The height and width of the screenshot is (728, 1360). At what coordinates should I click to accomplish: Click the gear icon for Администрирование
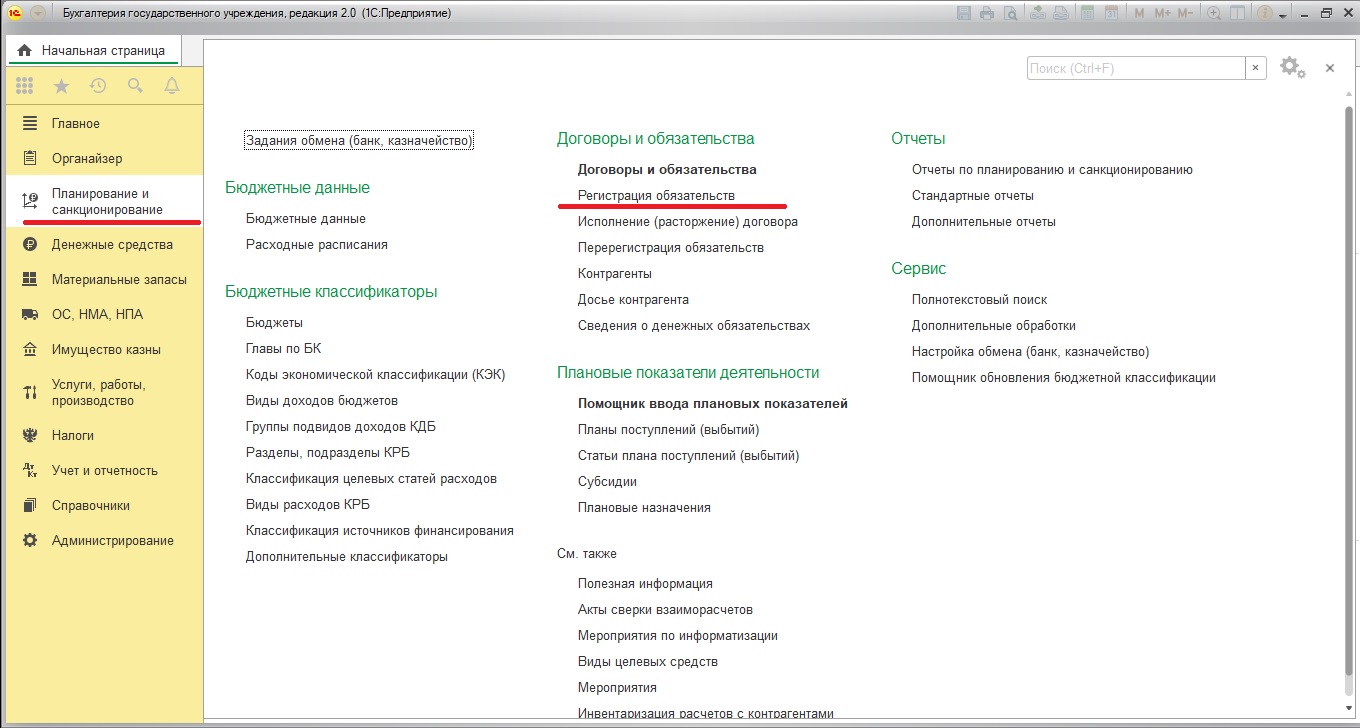pyautogui.click(x=30, y=540)
